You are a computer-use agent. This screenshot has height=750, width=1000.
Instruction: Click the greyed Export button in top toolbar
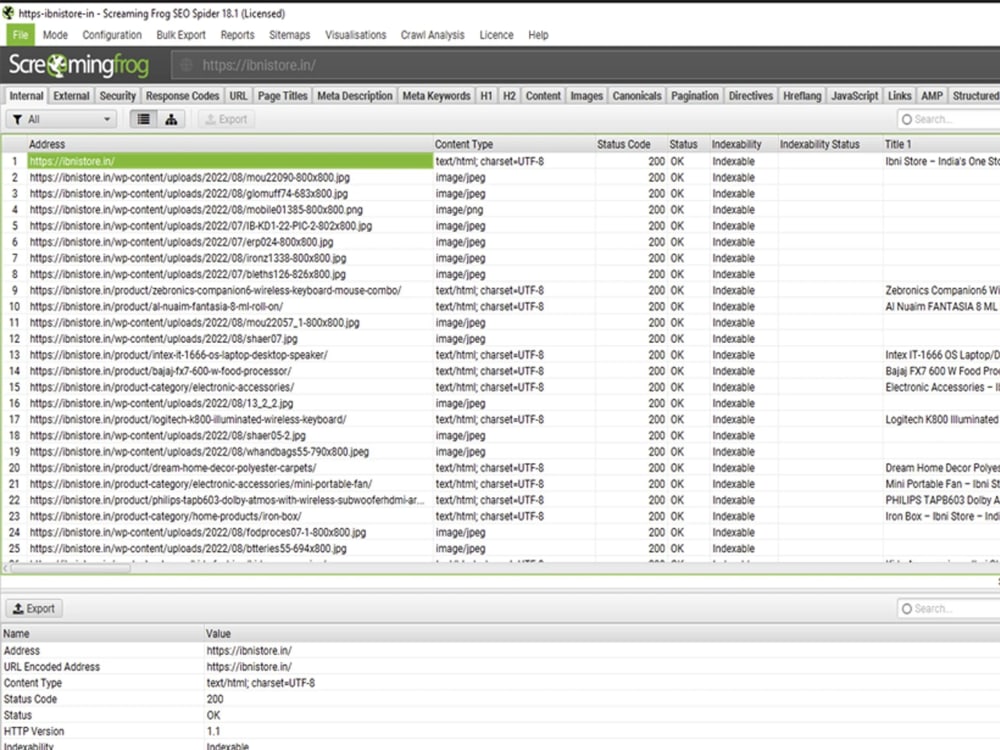226,119
